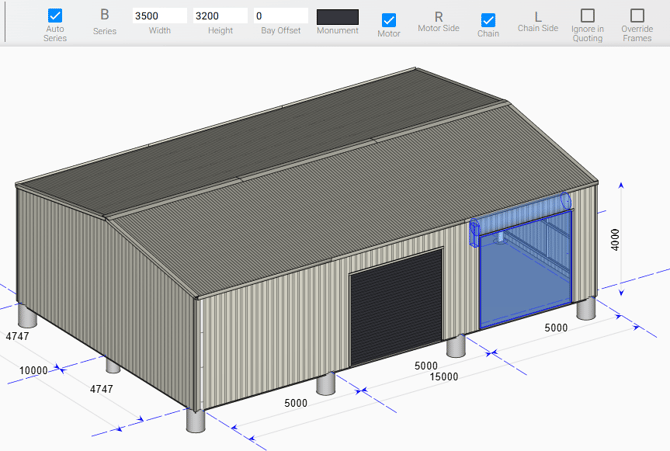This screenshot has height=451, width=670.
Task: Open the Monument color swatch
Action: [x=337, y=17]
